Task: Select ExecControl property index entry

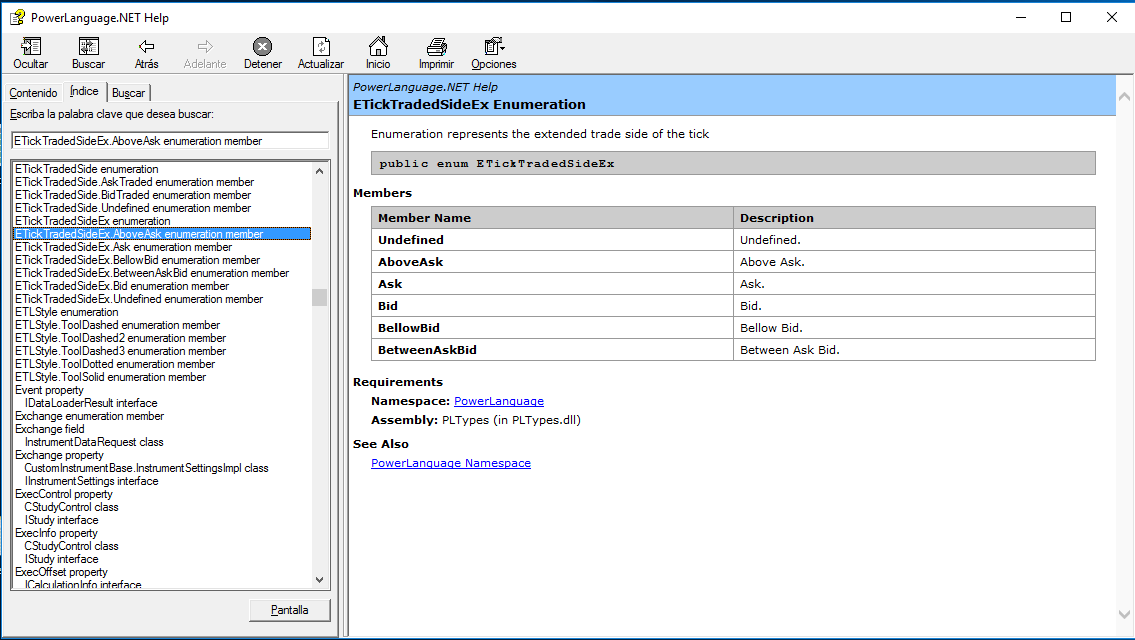Action: point(64,494)
